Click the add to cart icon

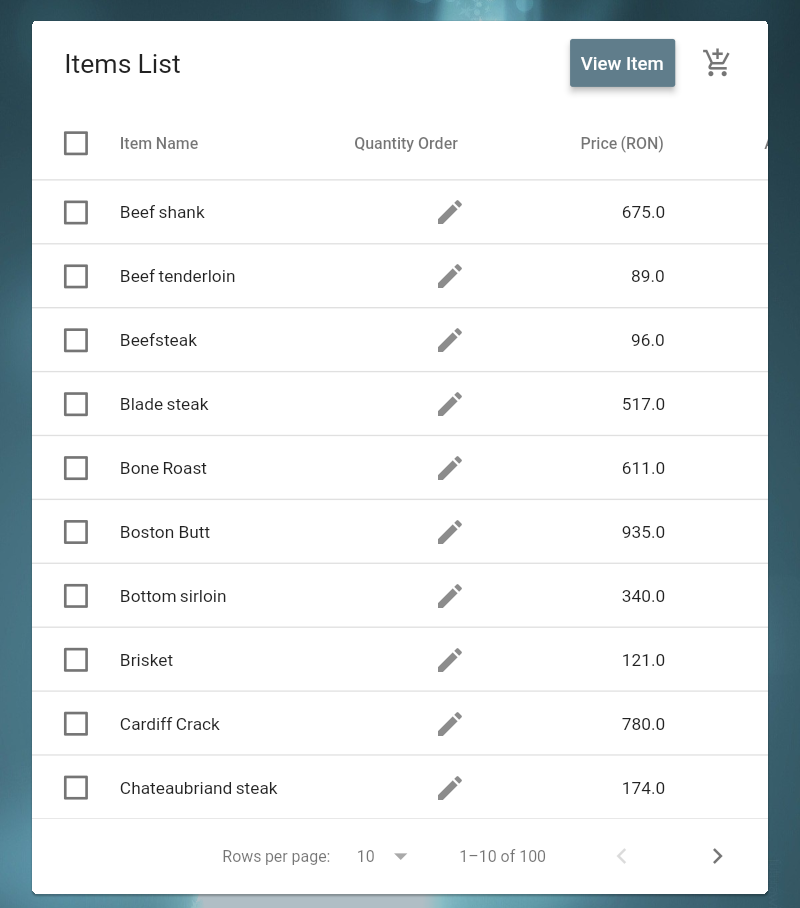click(x=717, y=63)
